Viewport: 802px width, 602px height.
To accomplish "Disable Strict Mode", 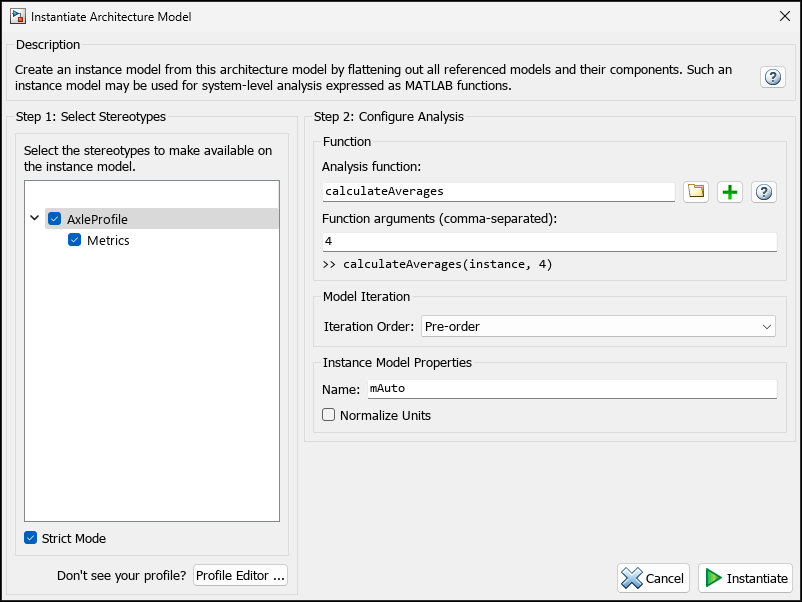I will point(31,538).
